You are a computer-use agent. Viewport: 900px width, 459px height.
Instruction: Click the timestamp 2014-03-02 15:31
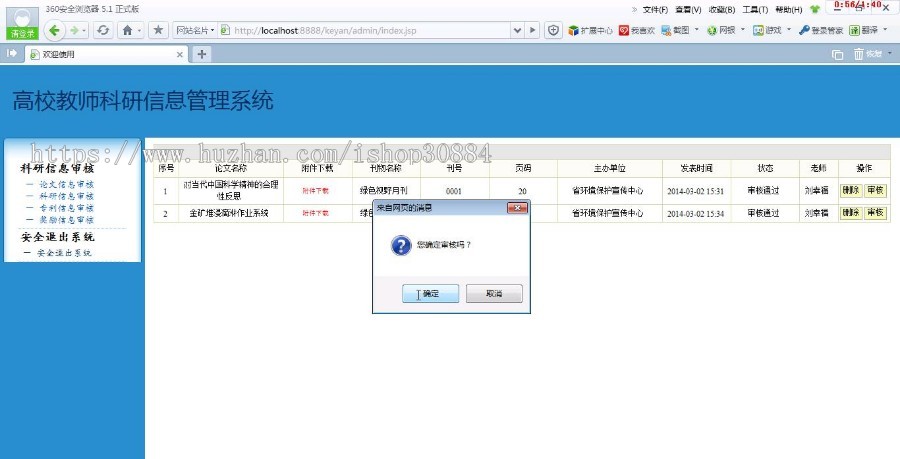tap(696, 191)
